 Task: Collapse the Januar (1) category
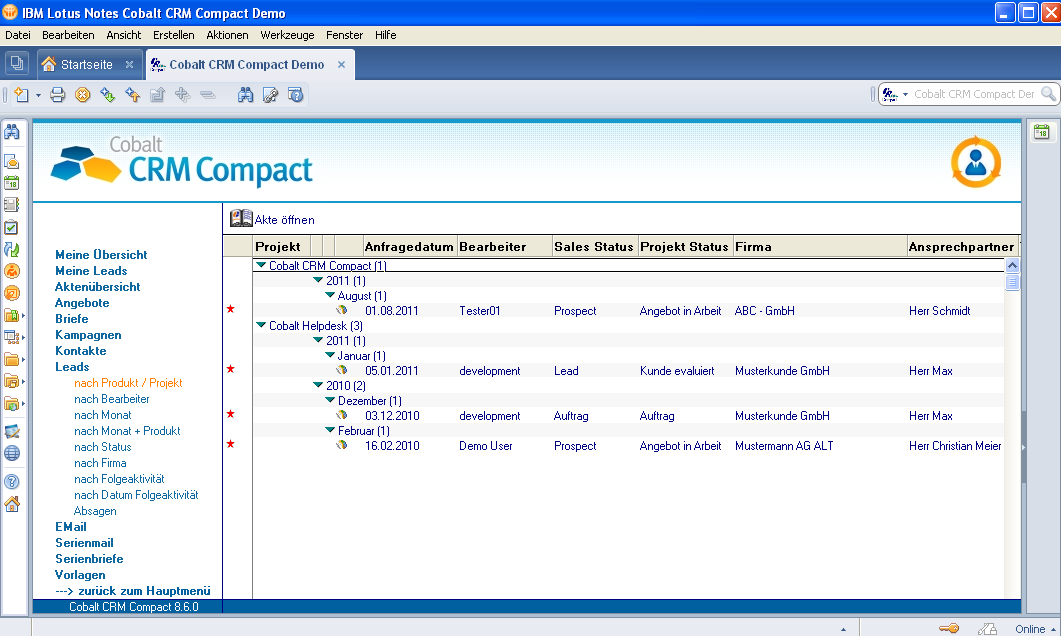click(x=330, y=355)
